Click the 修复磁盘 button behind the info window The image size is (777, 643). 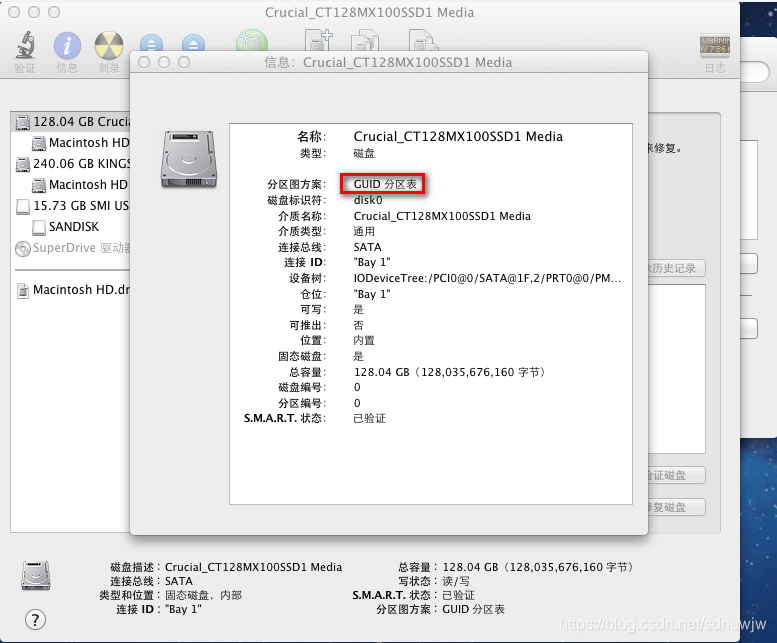tap(676, 507)
